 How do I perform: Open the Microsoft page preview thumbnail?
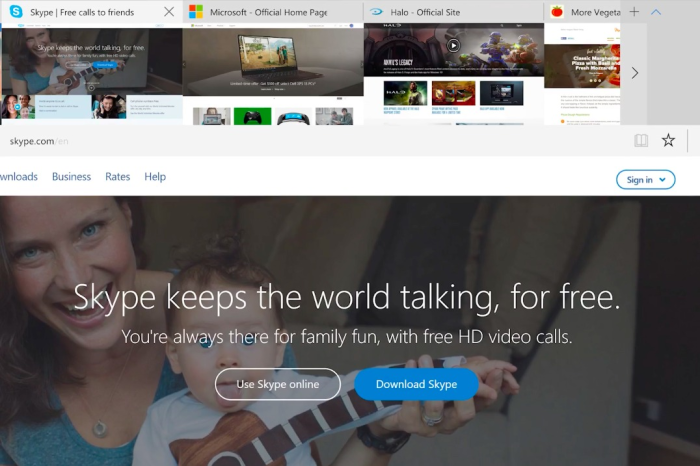[x=273, y=74]
